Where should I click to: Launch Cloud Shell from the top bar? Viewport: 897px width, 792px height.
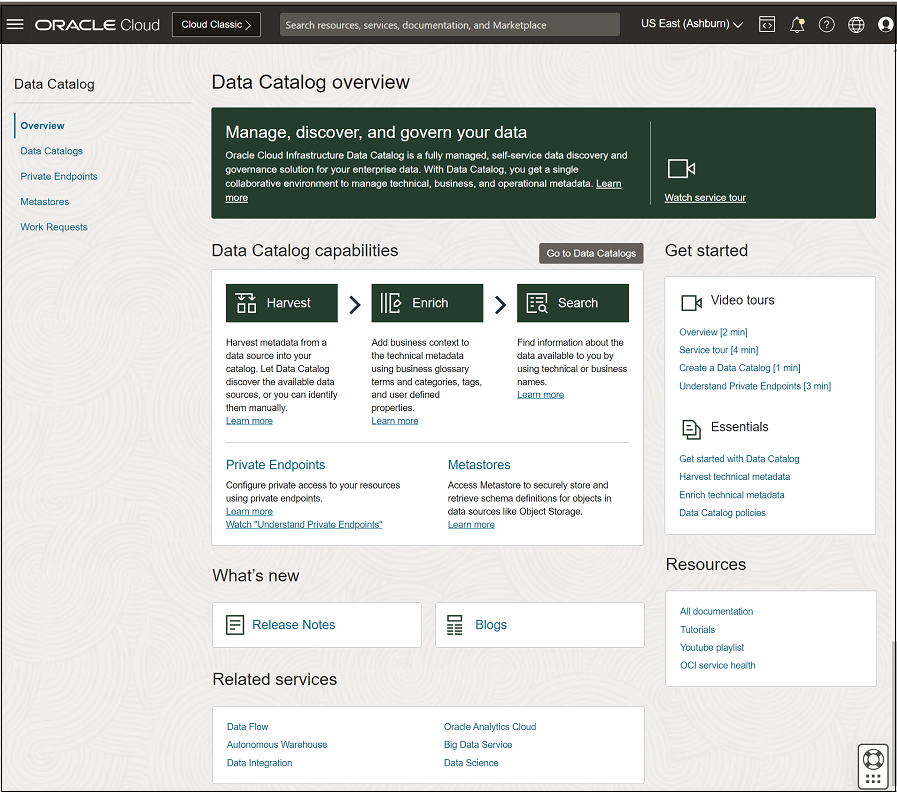766,23
